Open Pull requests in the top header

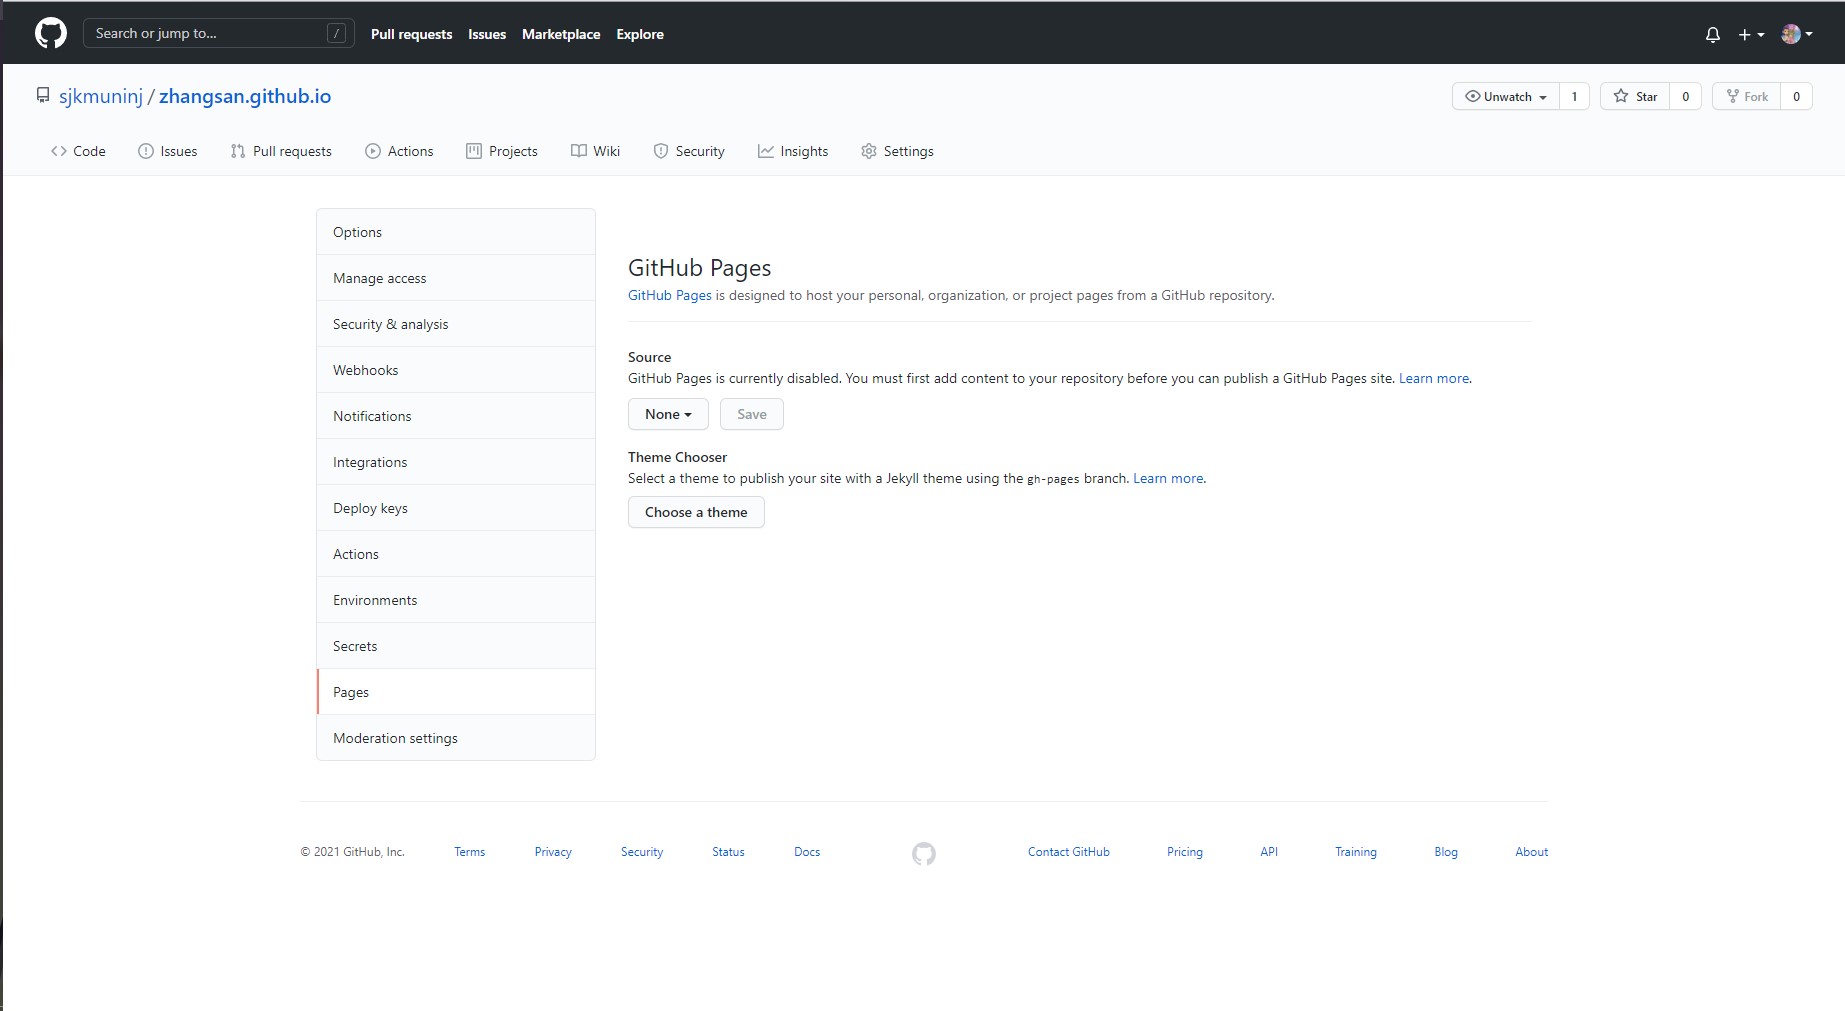click(411, 34)
